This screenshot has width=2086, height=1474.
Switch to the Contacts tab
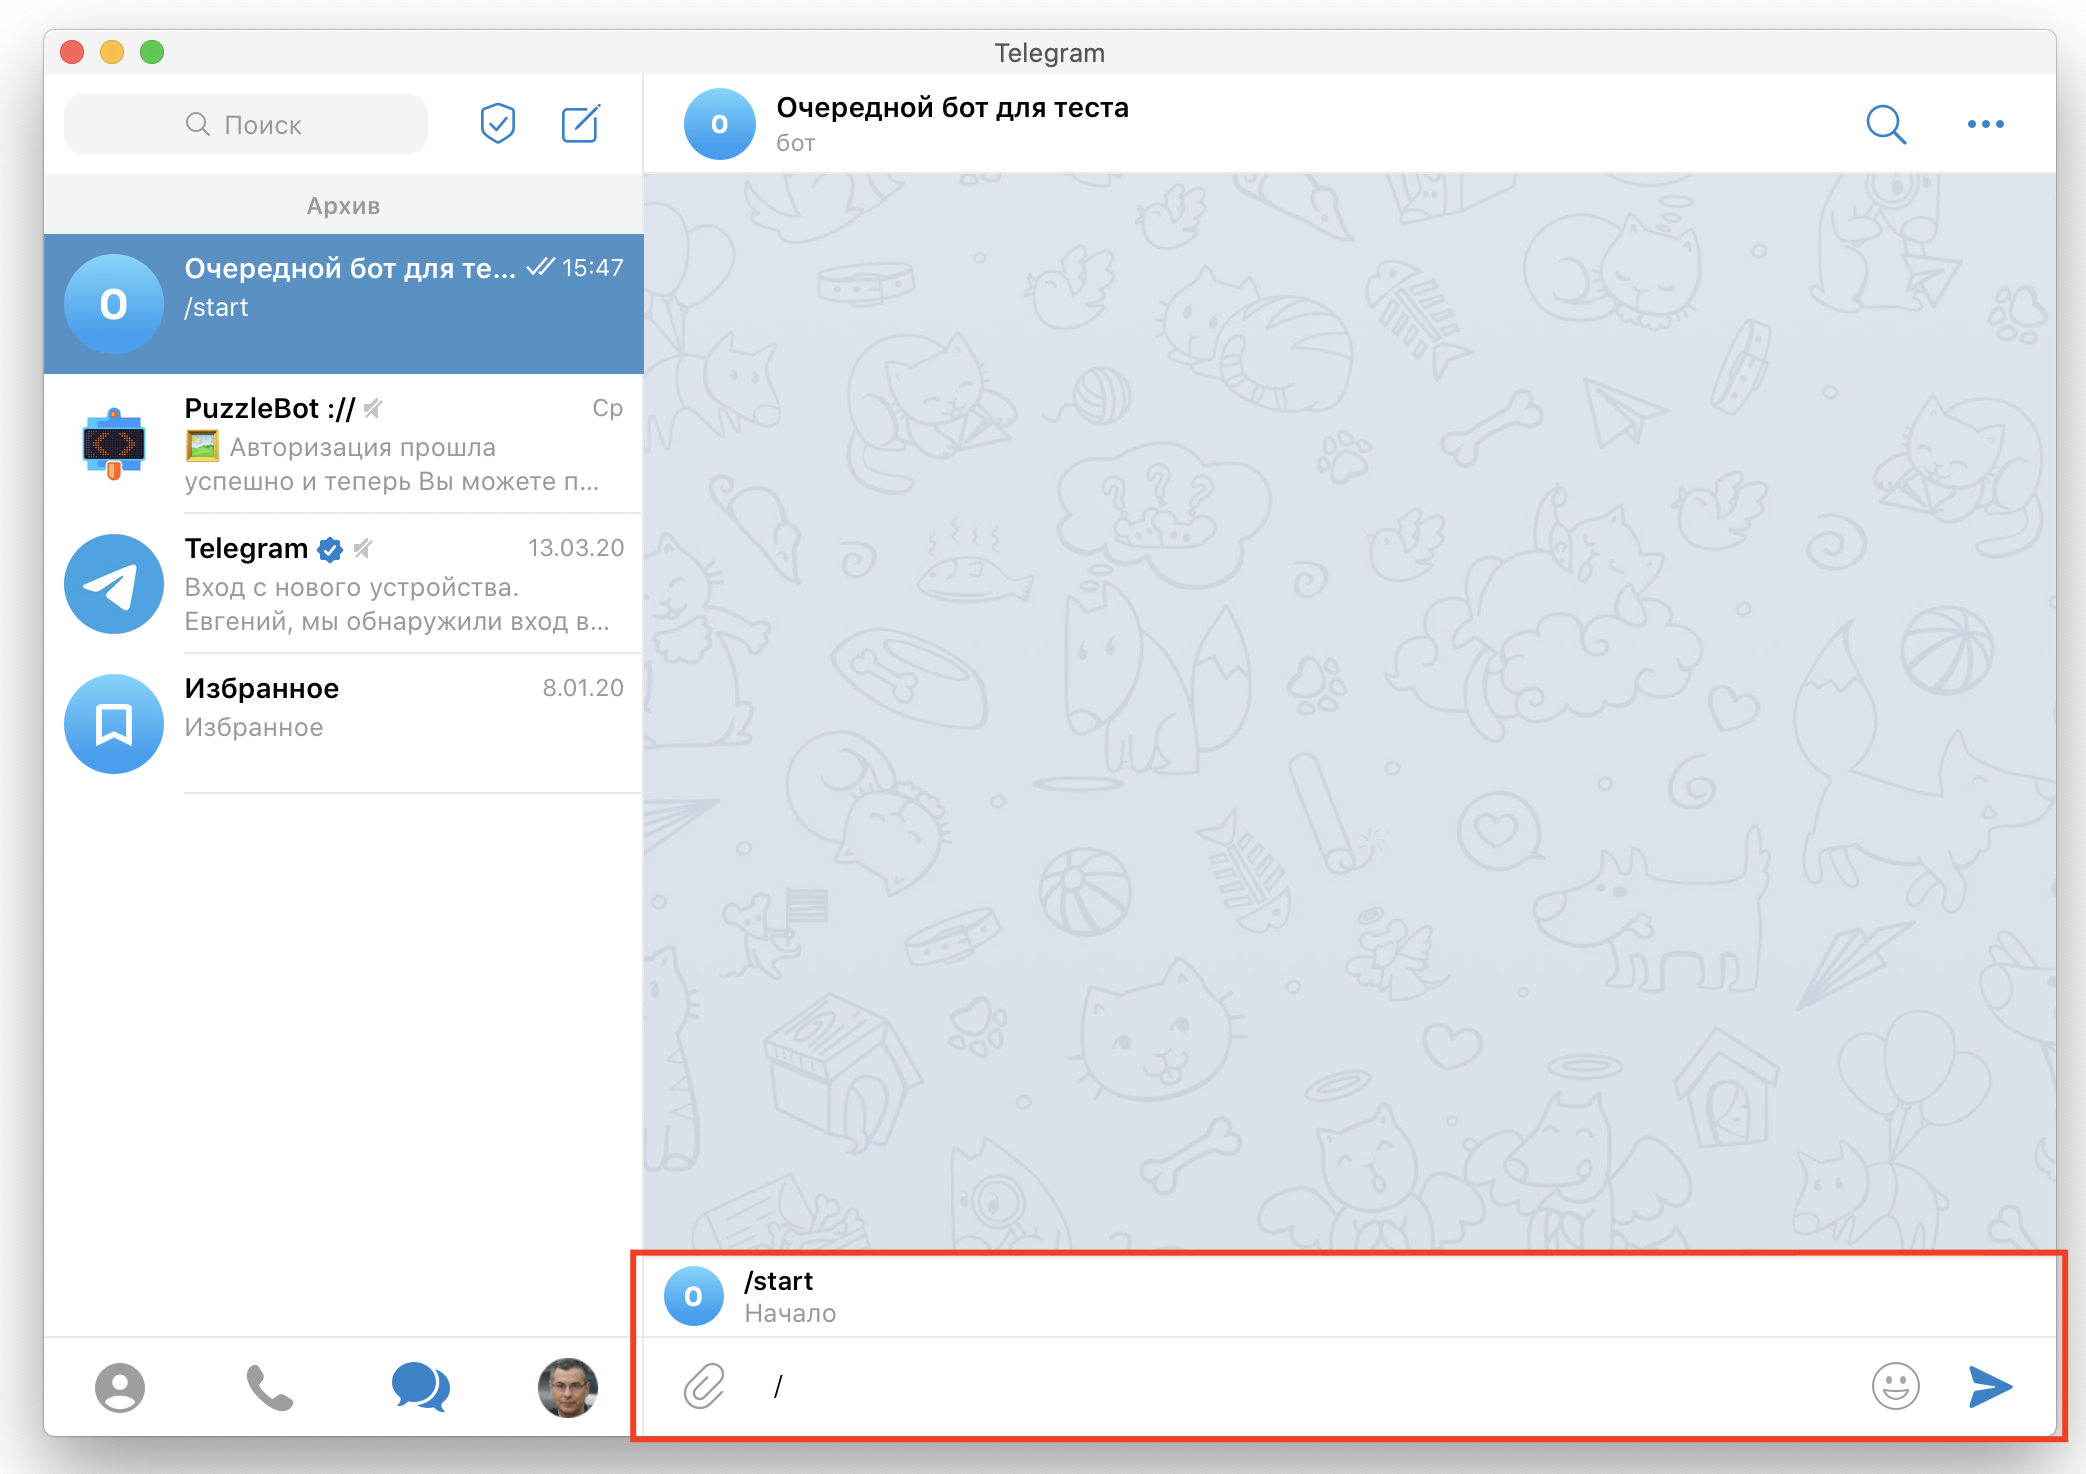tap(120, 1388)
